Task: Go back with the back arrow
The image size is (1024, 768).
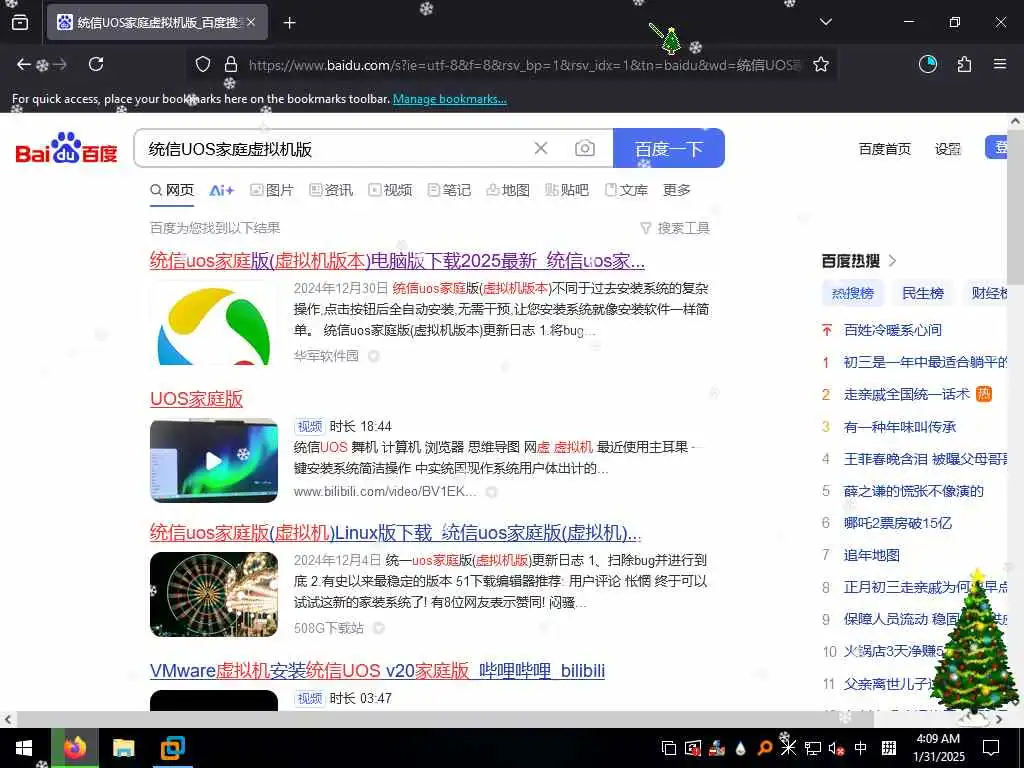Action: [x=24, y=64]
